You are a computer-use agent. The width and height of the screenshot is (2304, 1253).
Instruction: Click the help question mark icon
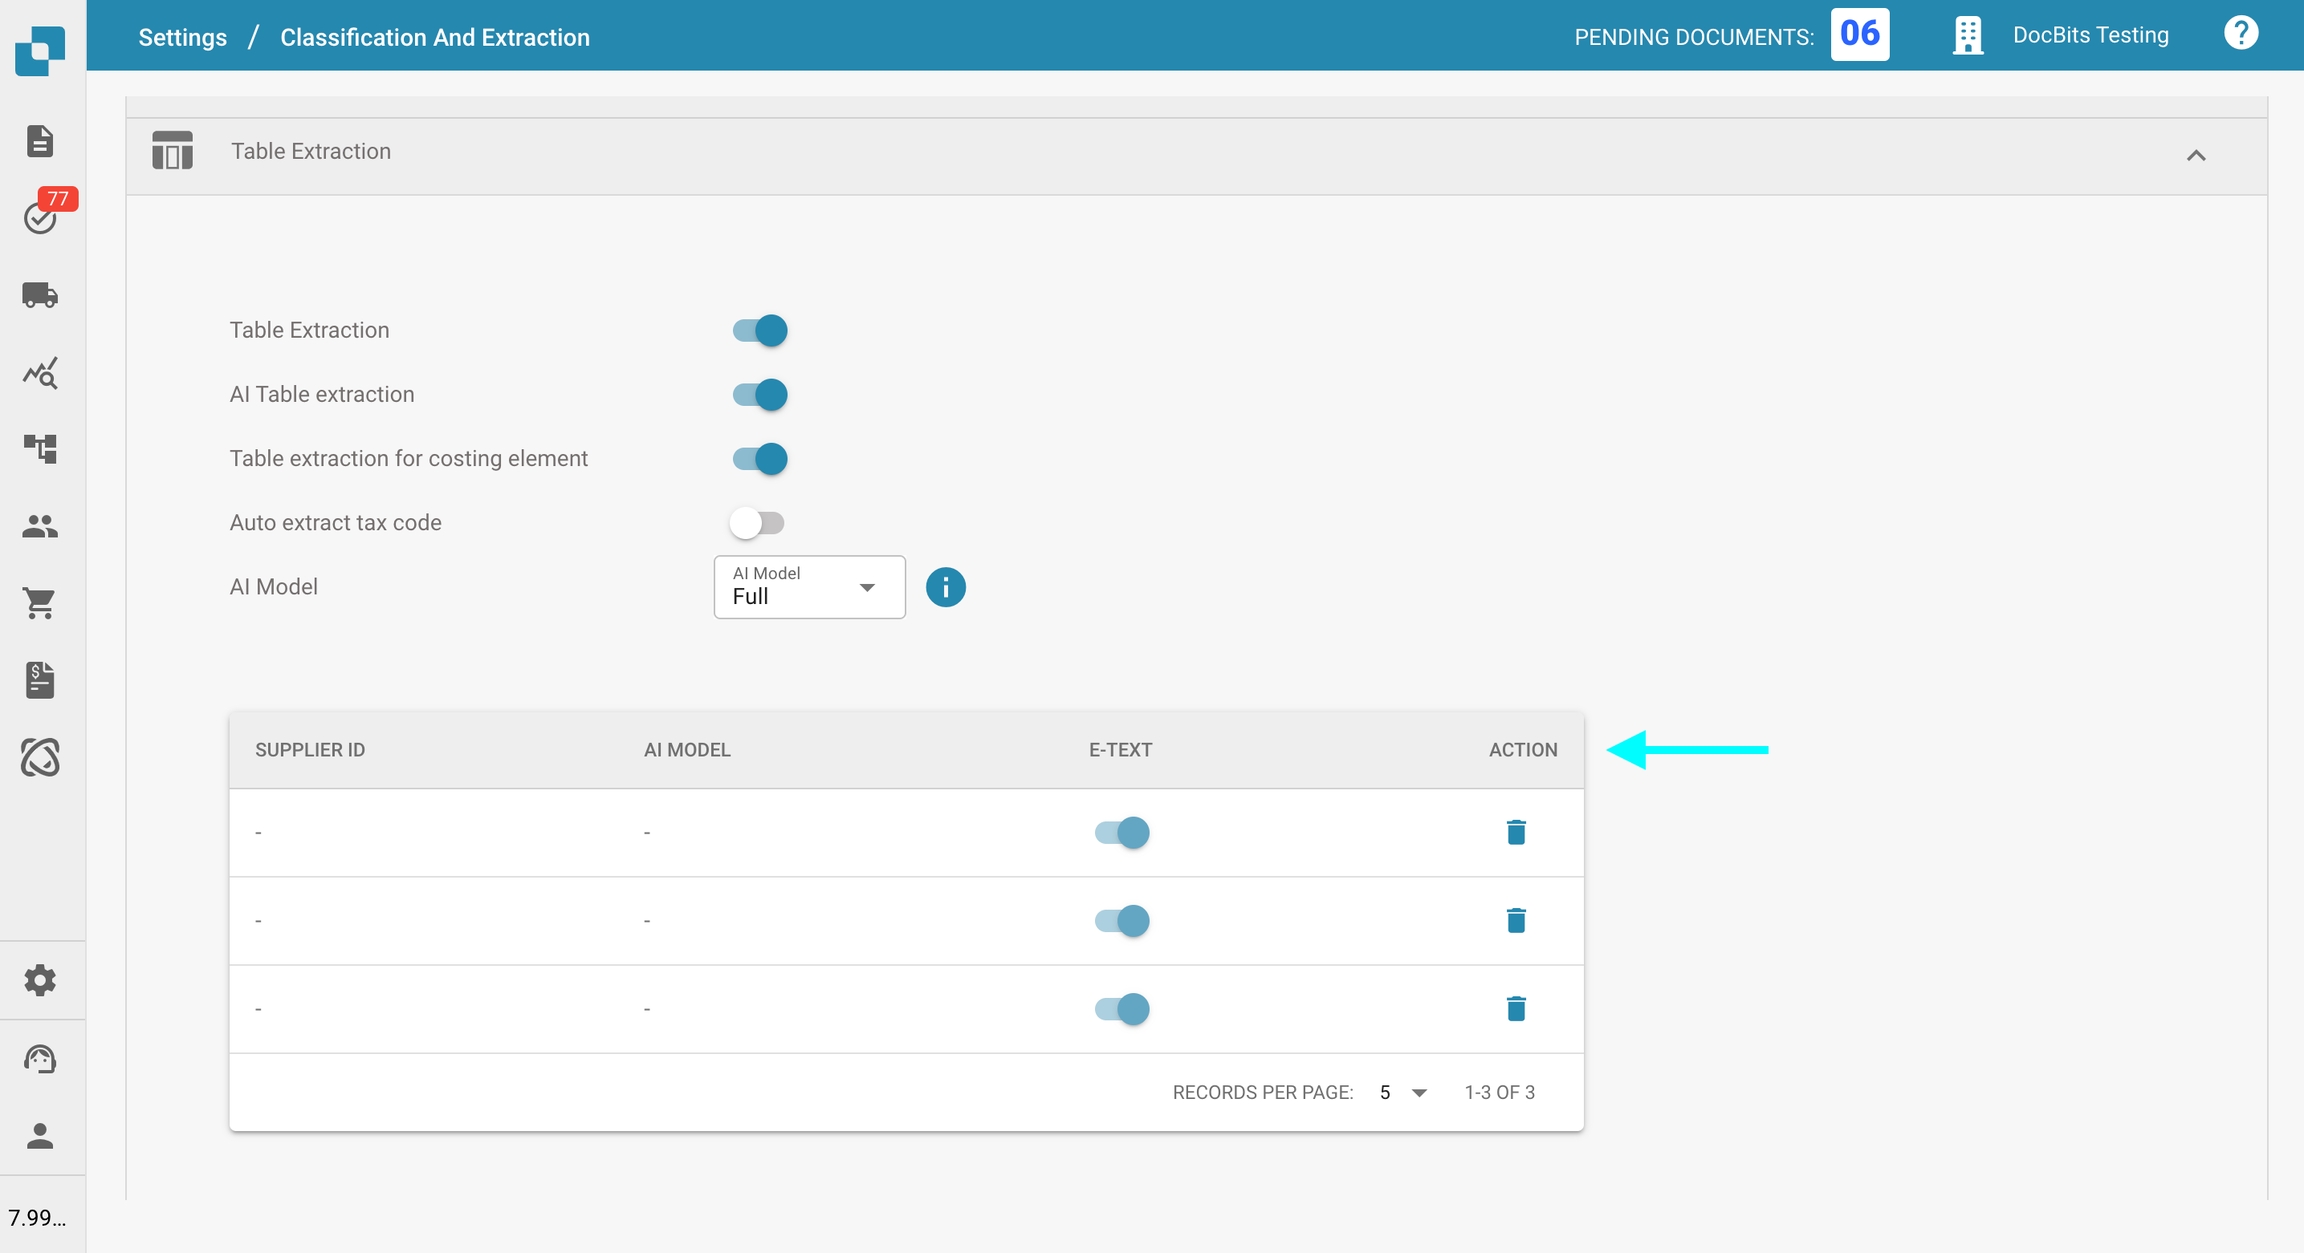point(2240,34)
